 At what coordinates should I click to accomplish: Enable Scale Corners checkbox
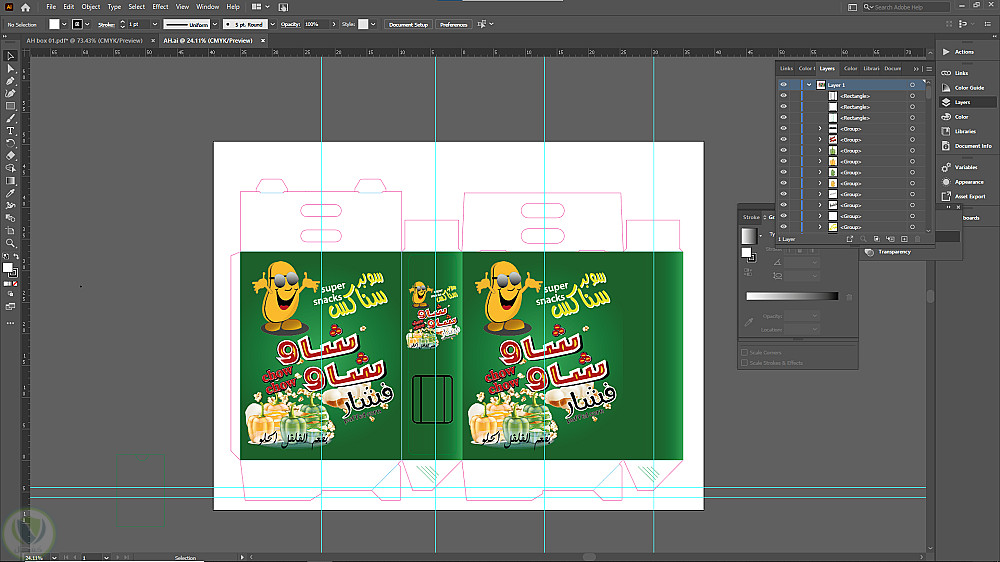(x=744, y=352)
